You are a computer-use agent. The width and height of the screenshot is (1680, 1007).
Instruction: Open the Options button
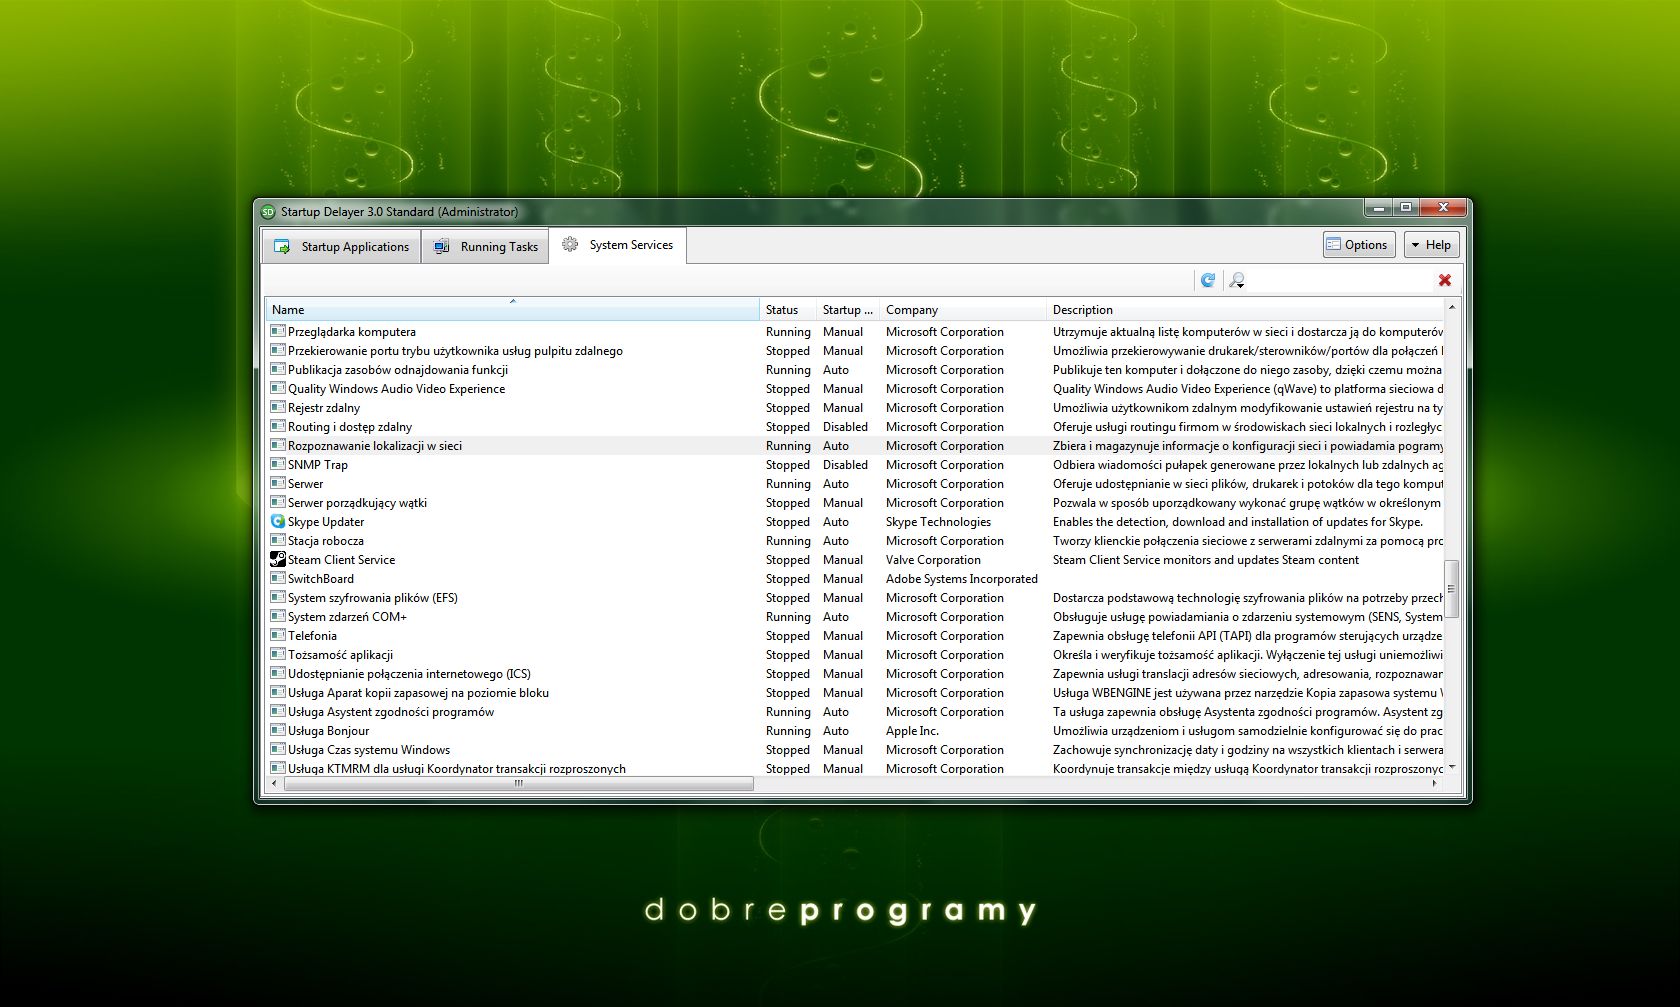pyautogui.click(x=1359, y=245)
